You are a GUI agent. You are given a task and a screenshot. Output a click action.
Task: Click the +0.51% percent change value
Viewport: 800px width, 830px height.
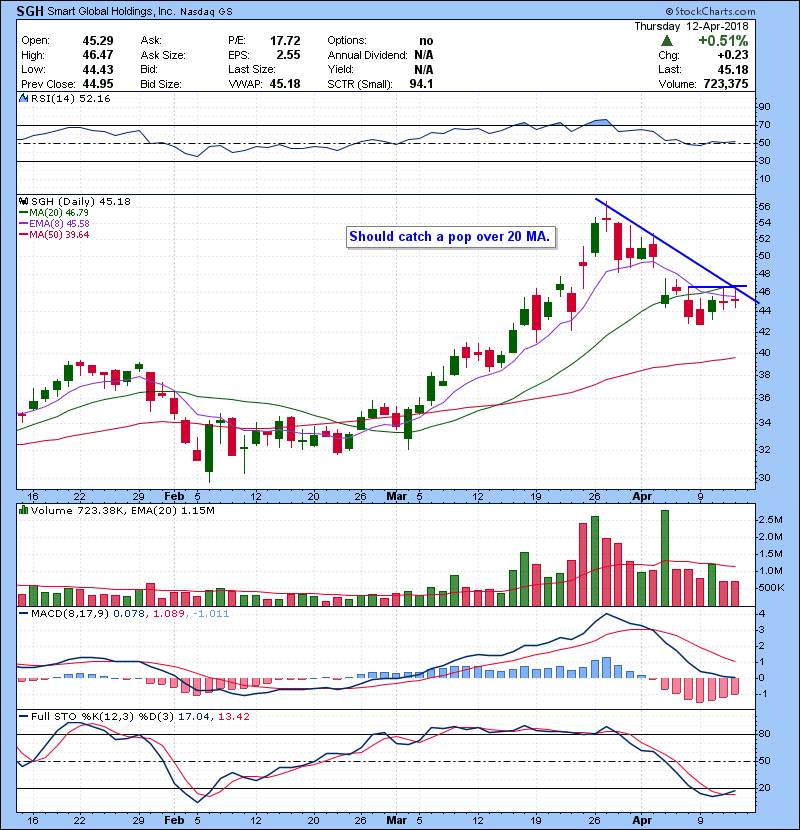723,41
